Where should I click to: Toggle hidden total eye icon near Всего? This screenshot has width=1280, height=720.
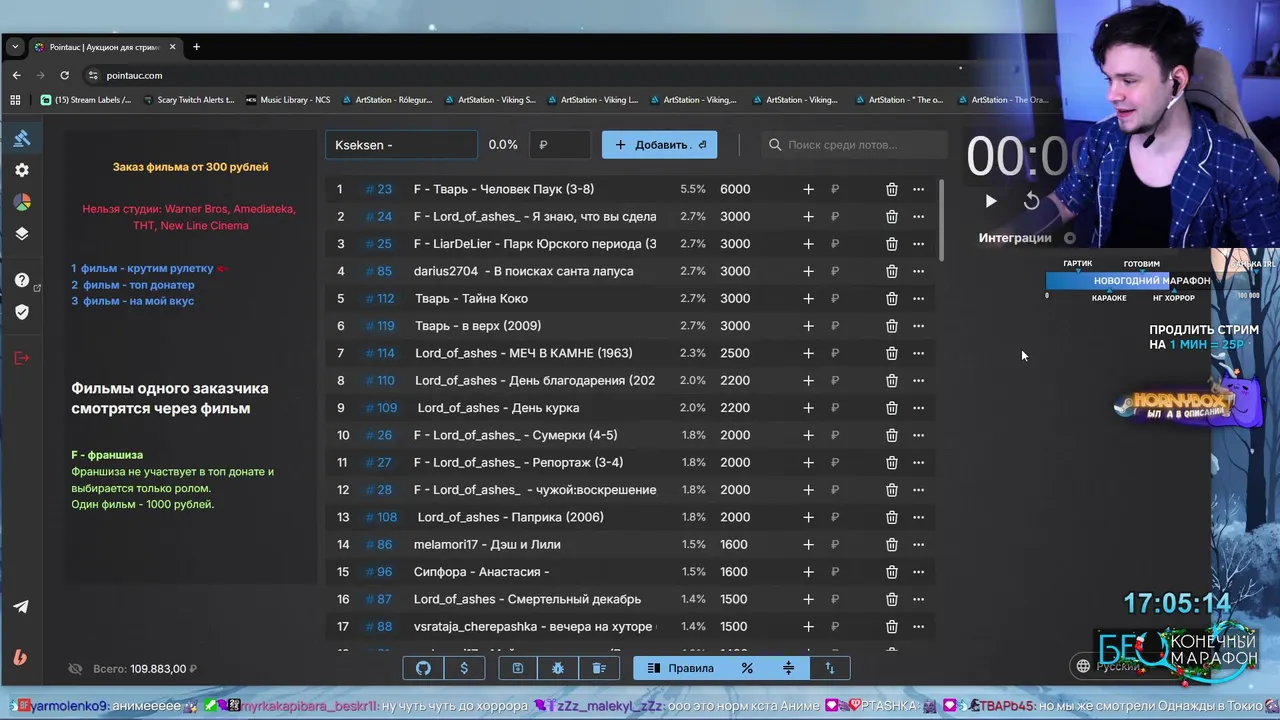tap(75, 669)
